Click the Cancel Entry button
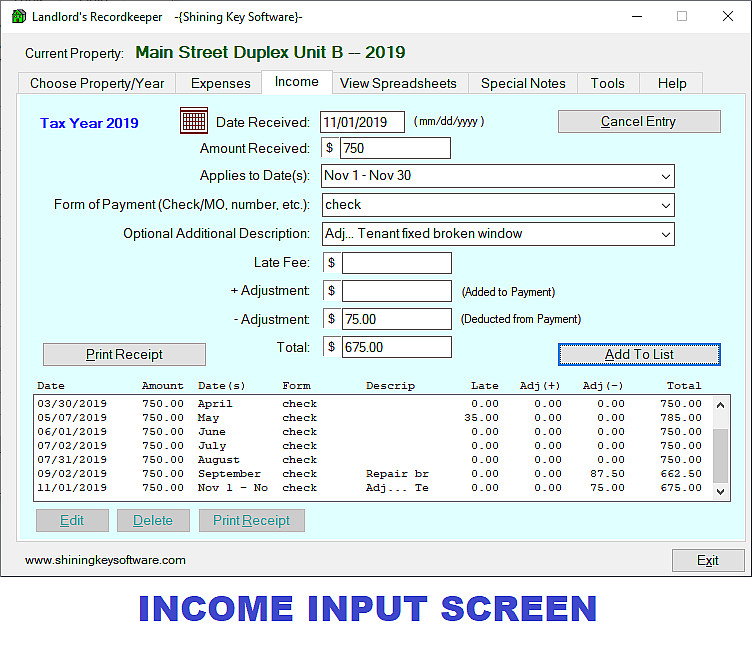 point(639,122)
